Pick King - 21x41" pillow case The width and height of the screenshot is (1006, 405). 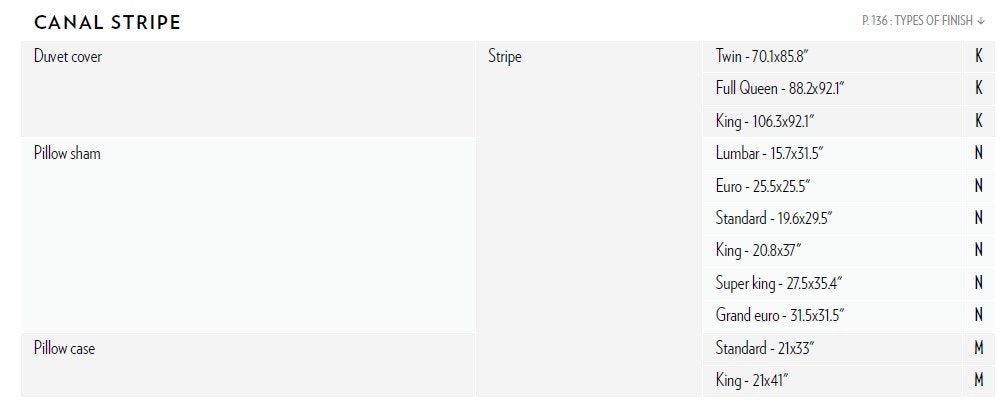(x=752, y=381)
